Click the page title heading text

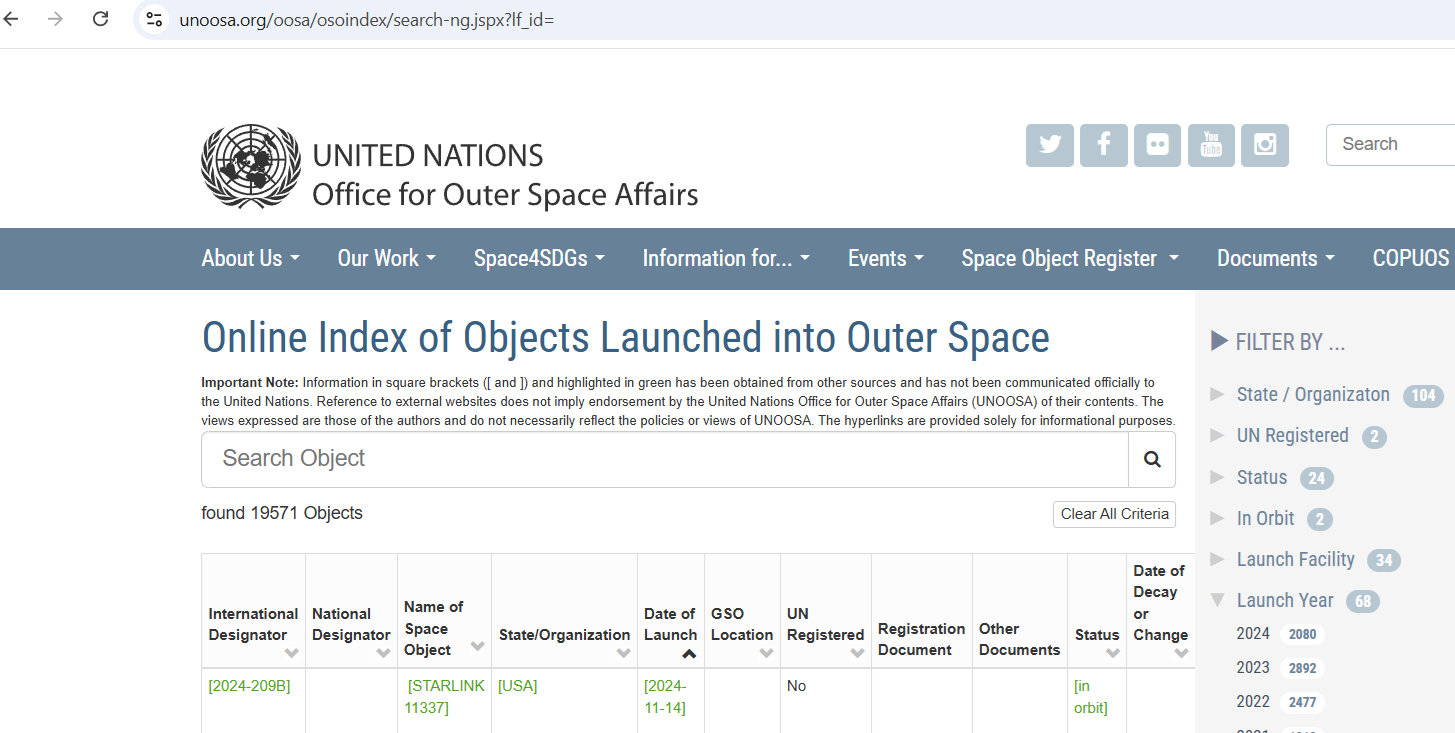click(626, 338)
